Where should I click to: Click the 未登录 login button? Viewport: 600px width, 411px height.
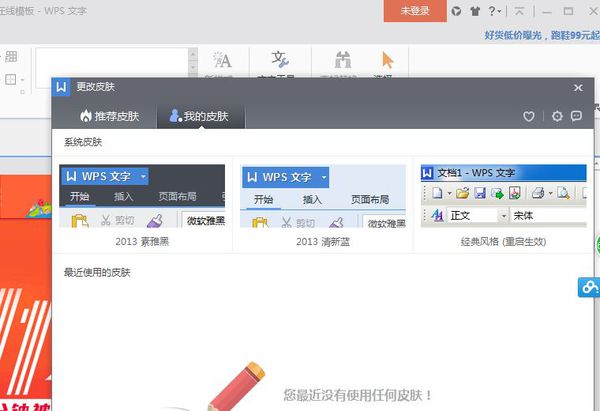(x=415, y=11)
